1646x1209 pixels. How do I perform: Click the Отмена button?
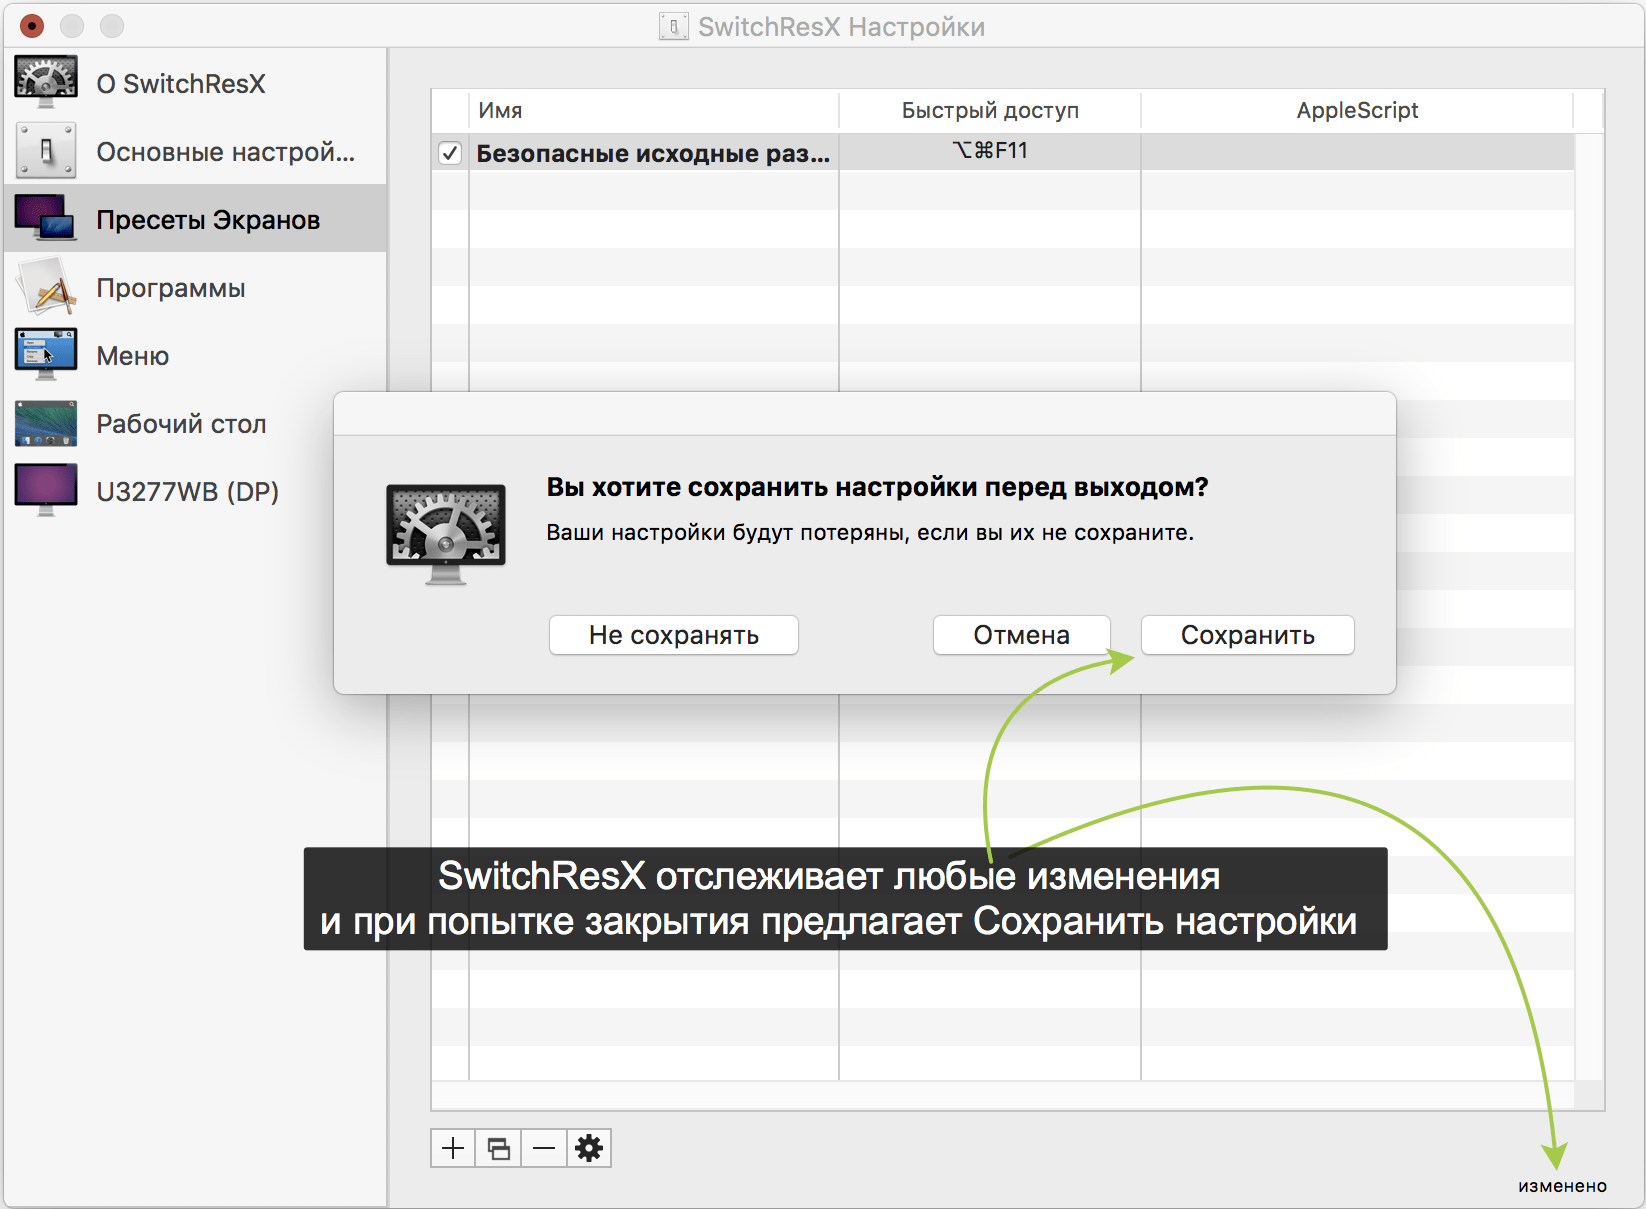[1022, 635]
